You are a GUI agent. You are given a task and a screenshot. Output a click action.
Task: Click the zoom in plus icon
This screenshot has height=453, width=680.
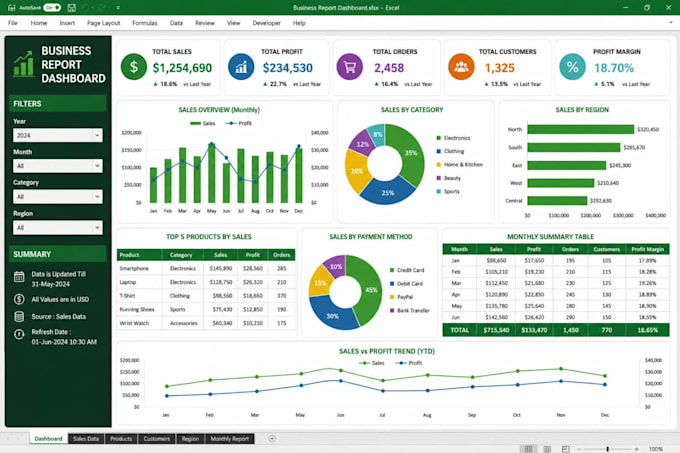point(637,449)
